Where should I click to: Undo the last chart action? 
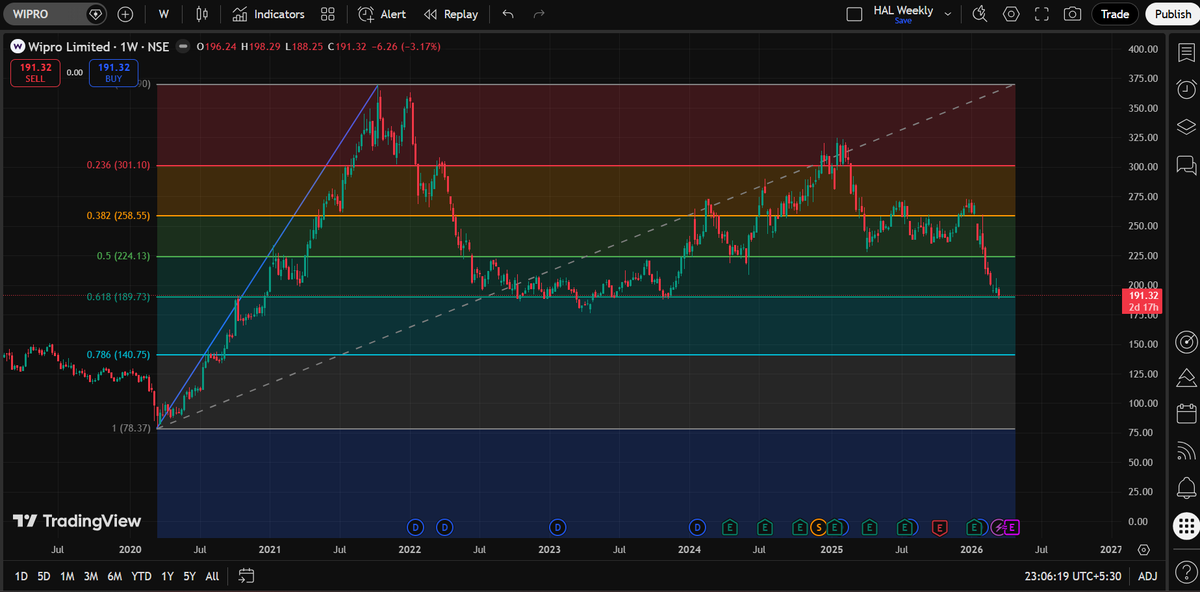tap(508, 14)
